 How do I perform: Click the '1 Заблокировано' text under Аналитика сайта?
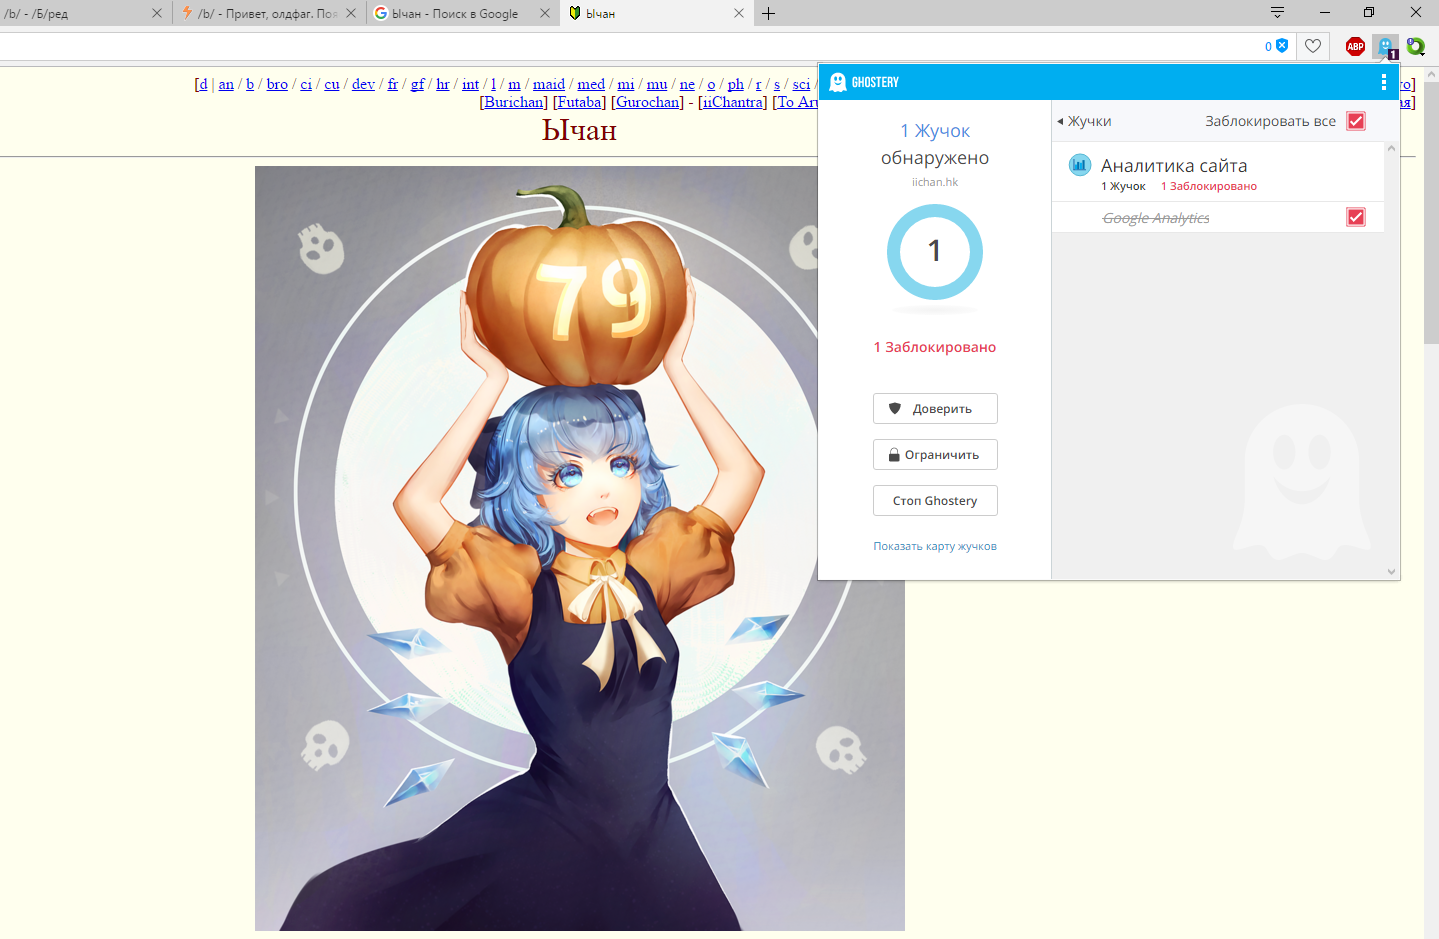1209,186
